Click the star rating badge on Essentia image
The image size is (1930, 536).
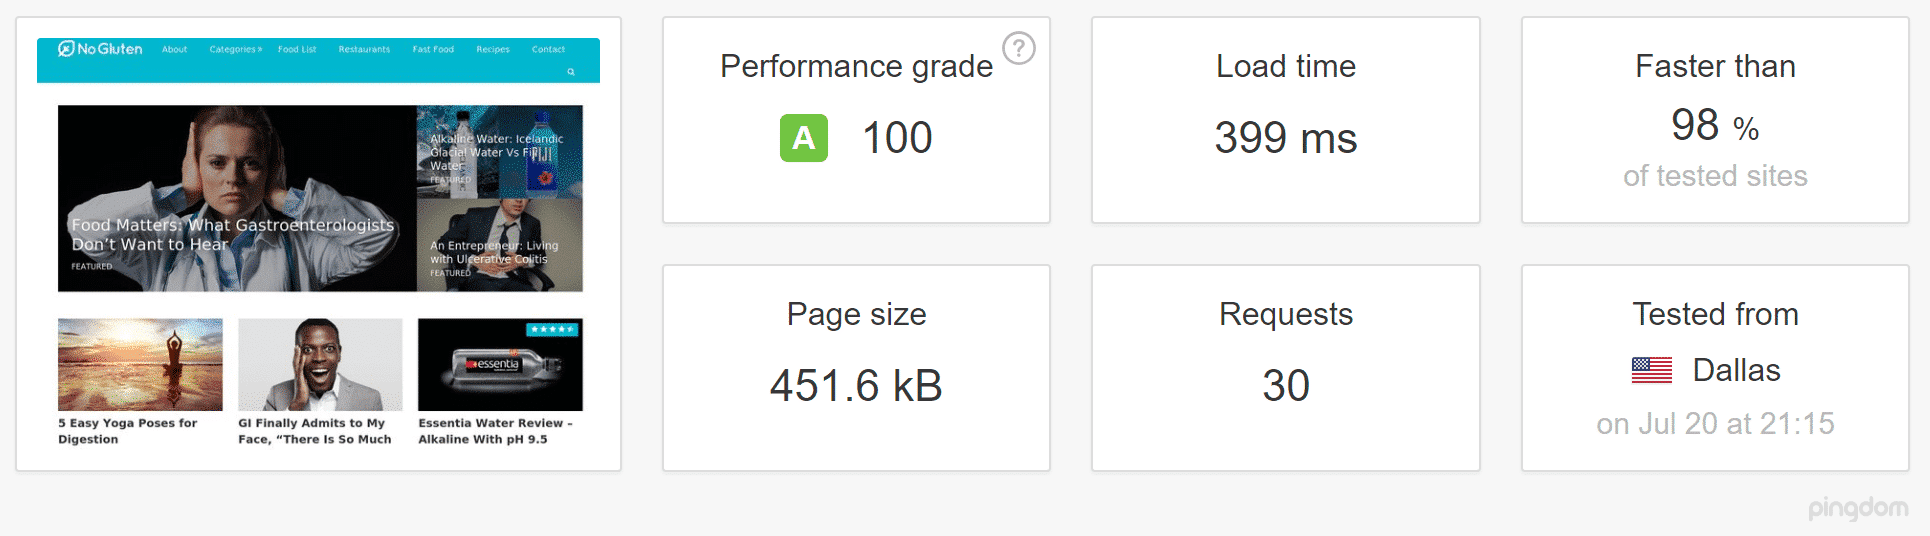(x=552, y=329)
